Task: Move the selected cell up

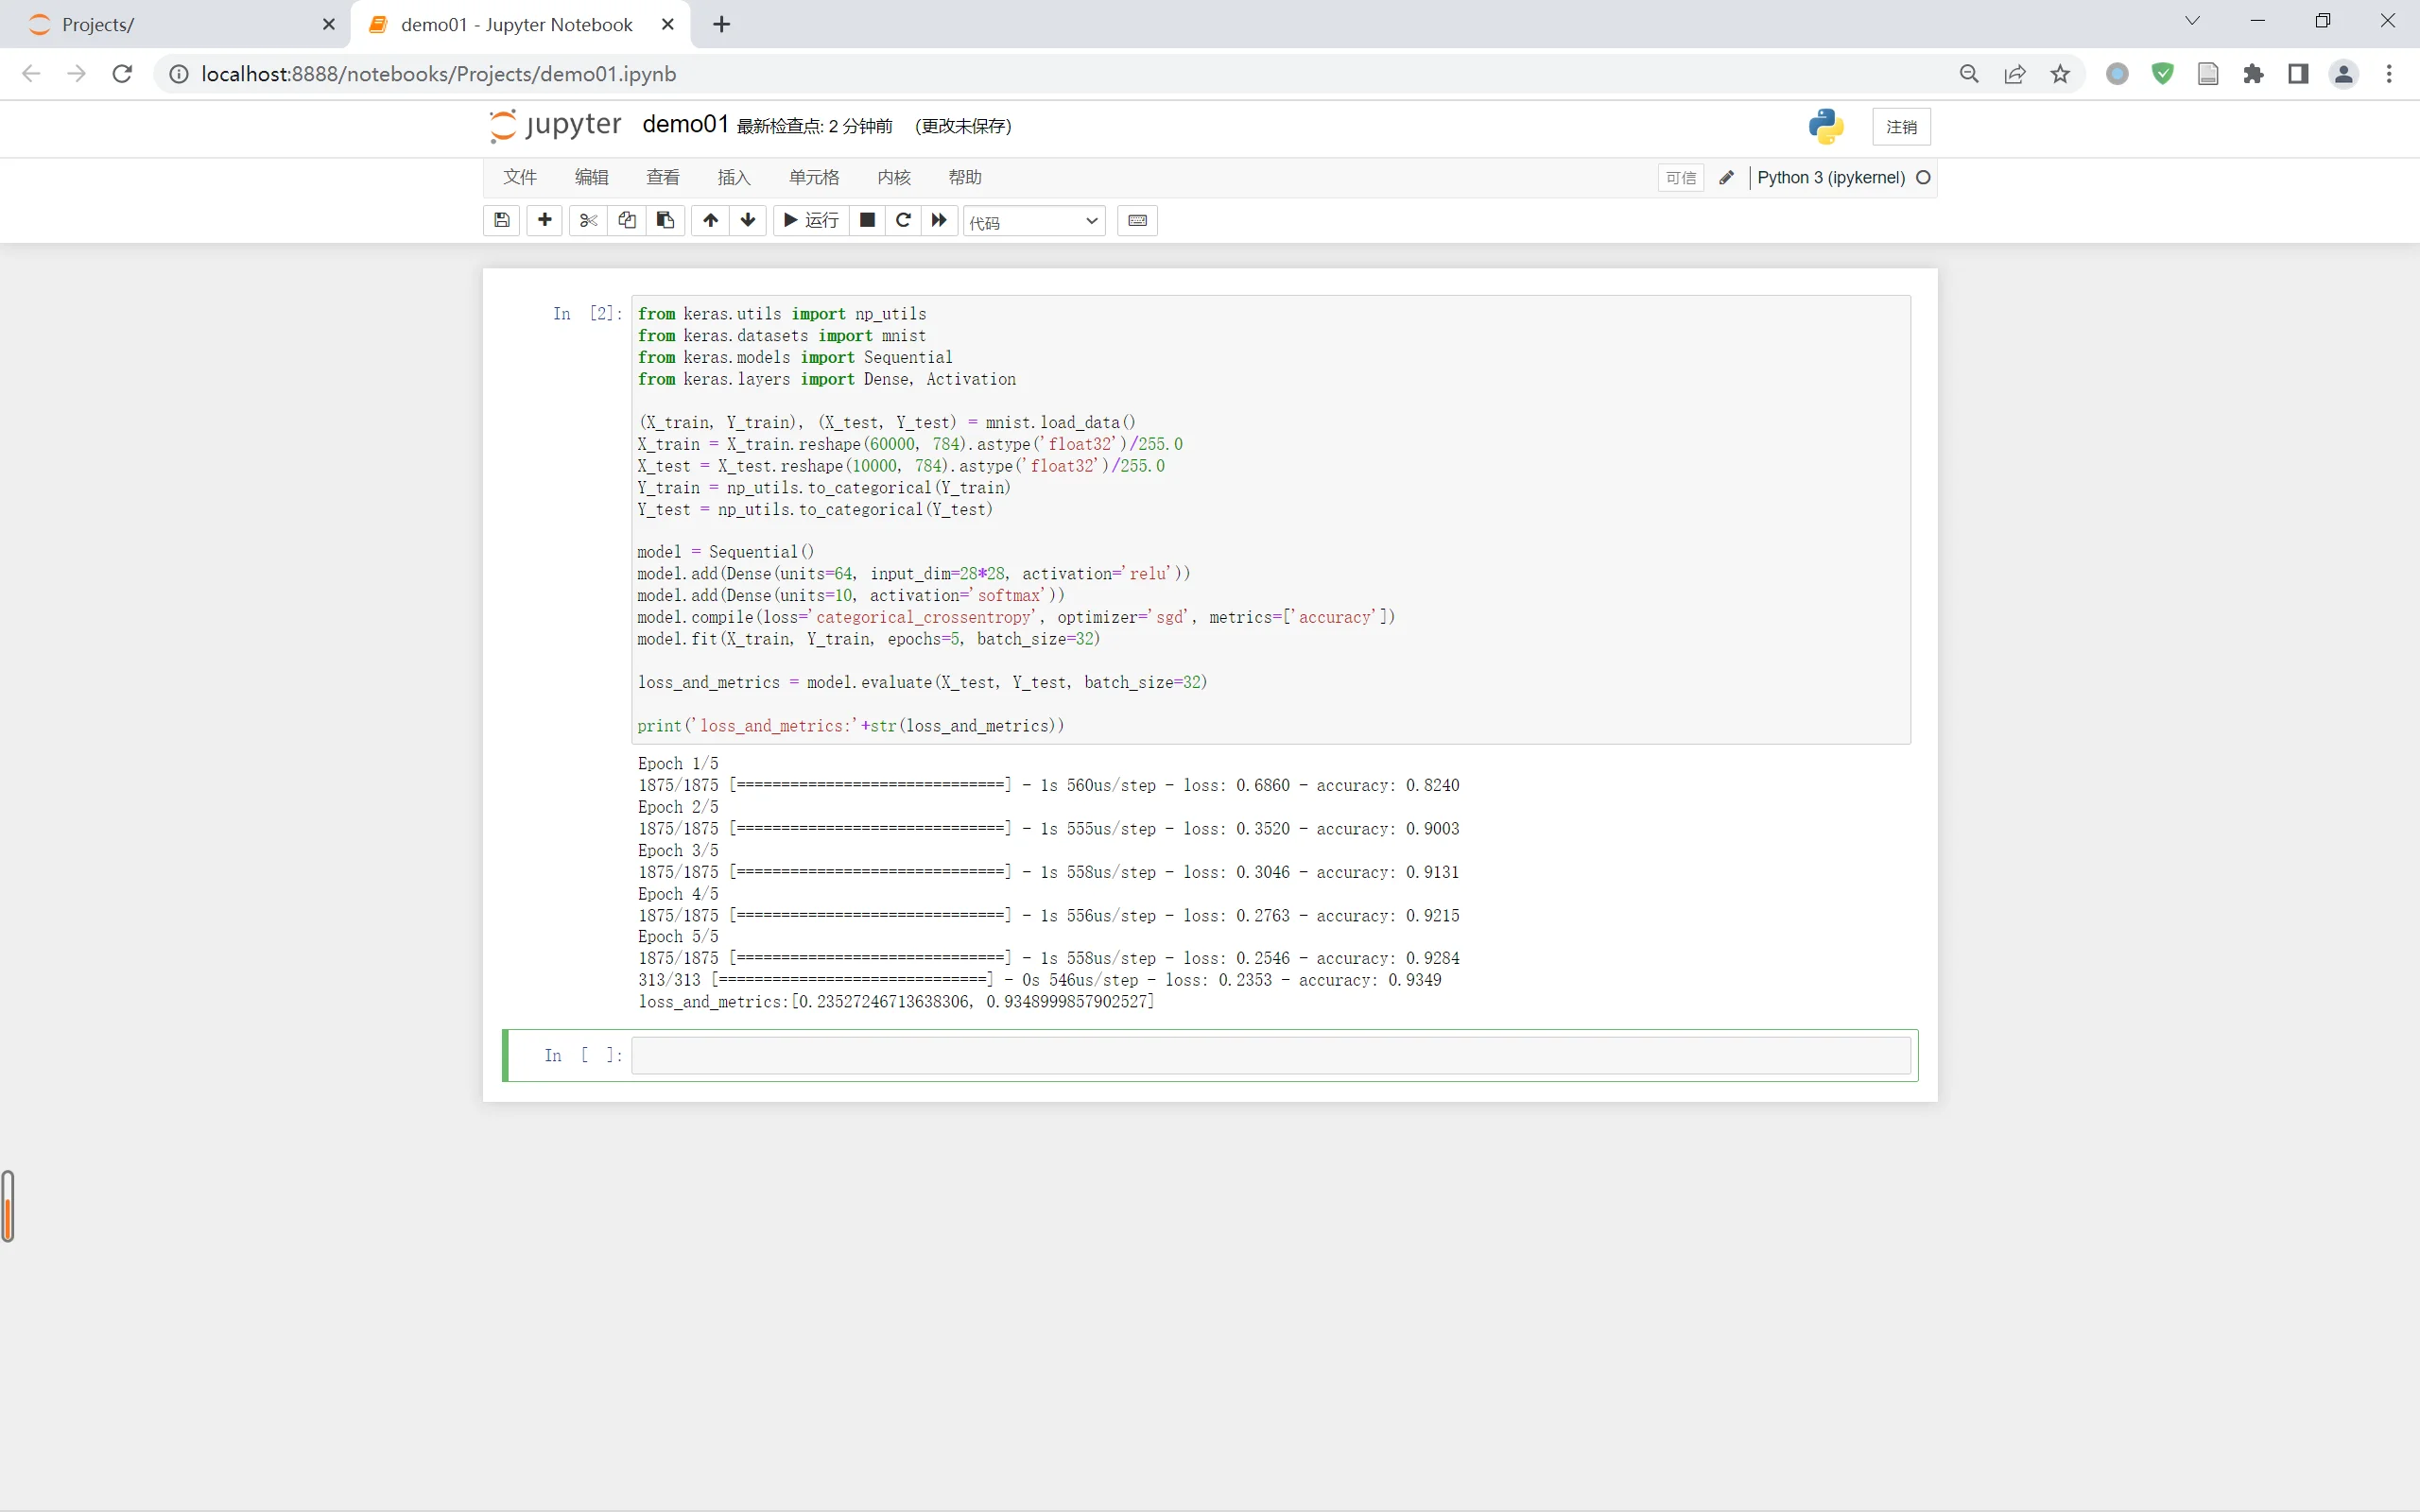Action: [710, 220]
